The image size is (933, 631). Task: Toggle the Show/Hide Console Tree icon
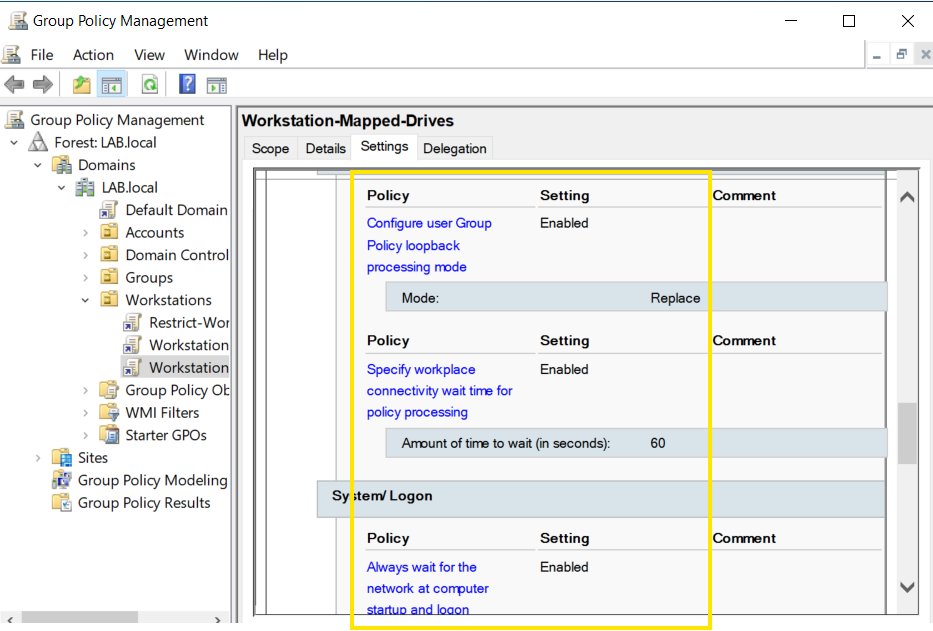[x=111, y=85]
